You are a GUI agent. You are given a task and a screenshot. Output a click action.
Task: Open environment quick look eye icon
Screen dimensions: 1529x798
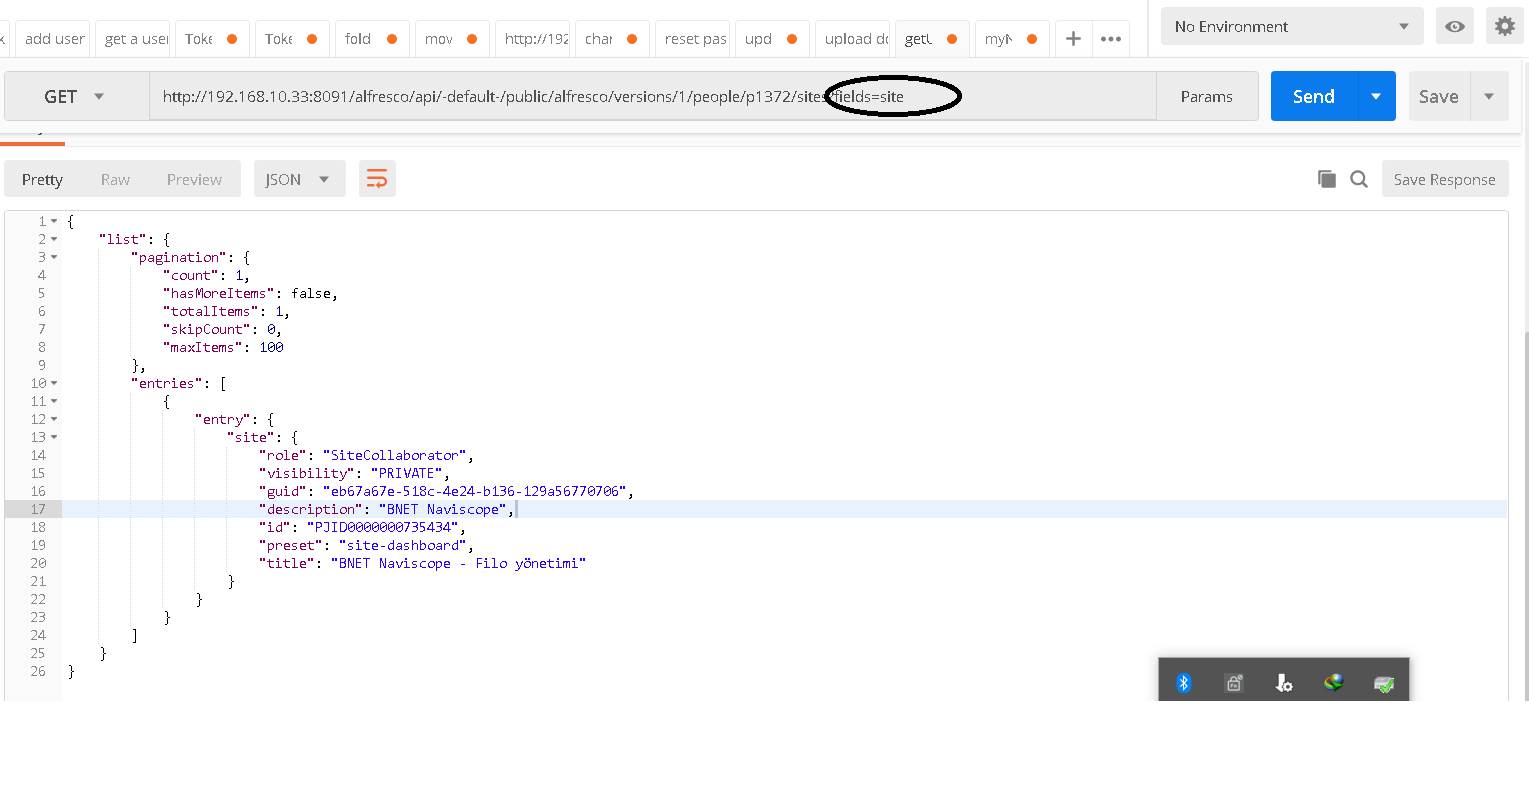pos(1455,26)
